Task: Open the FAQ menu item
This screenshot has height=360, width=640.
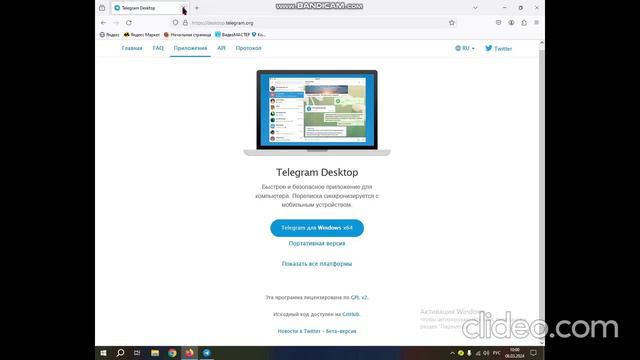Action: [158, 48]
